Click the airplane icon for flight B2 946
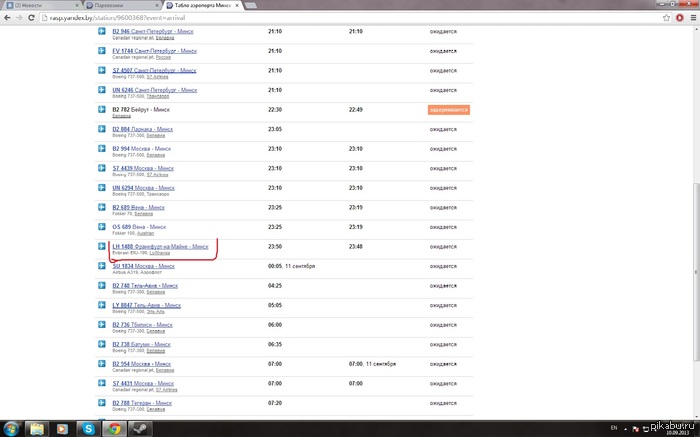 click(x=102, y=31)
